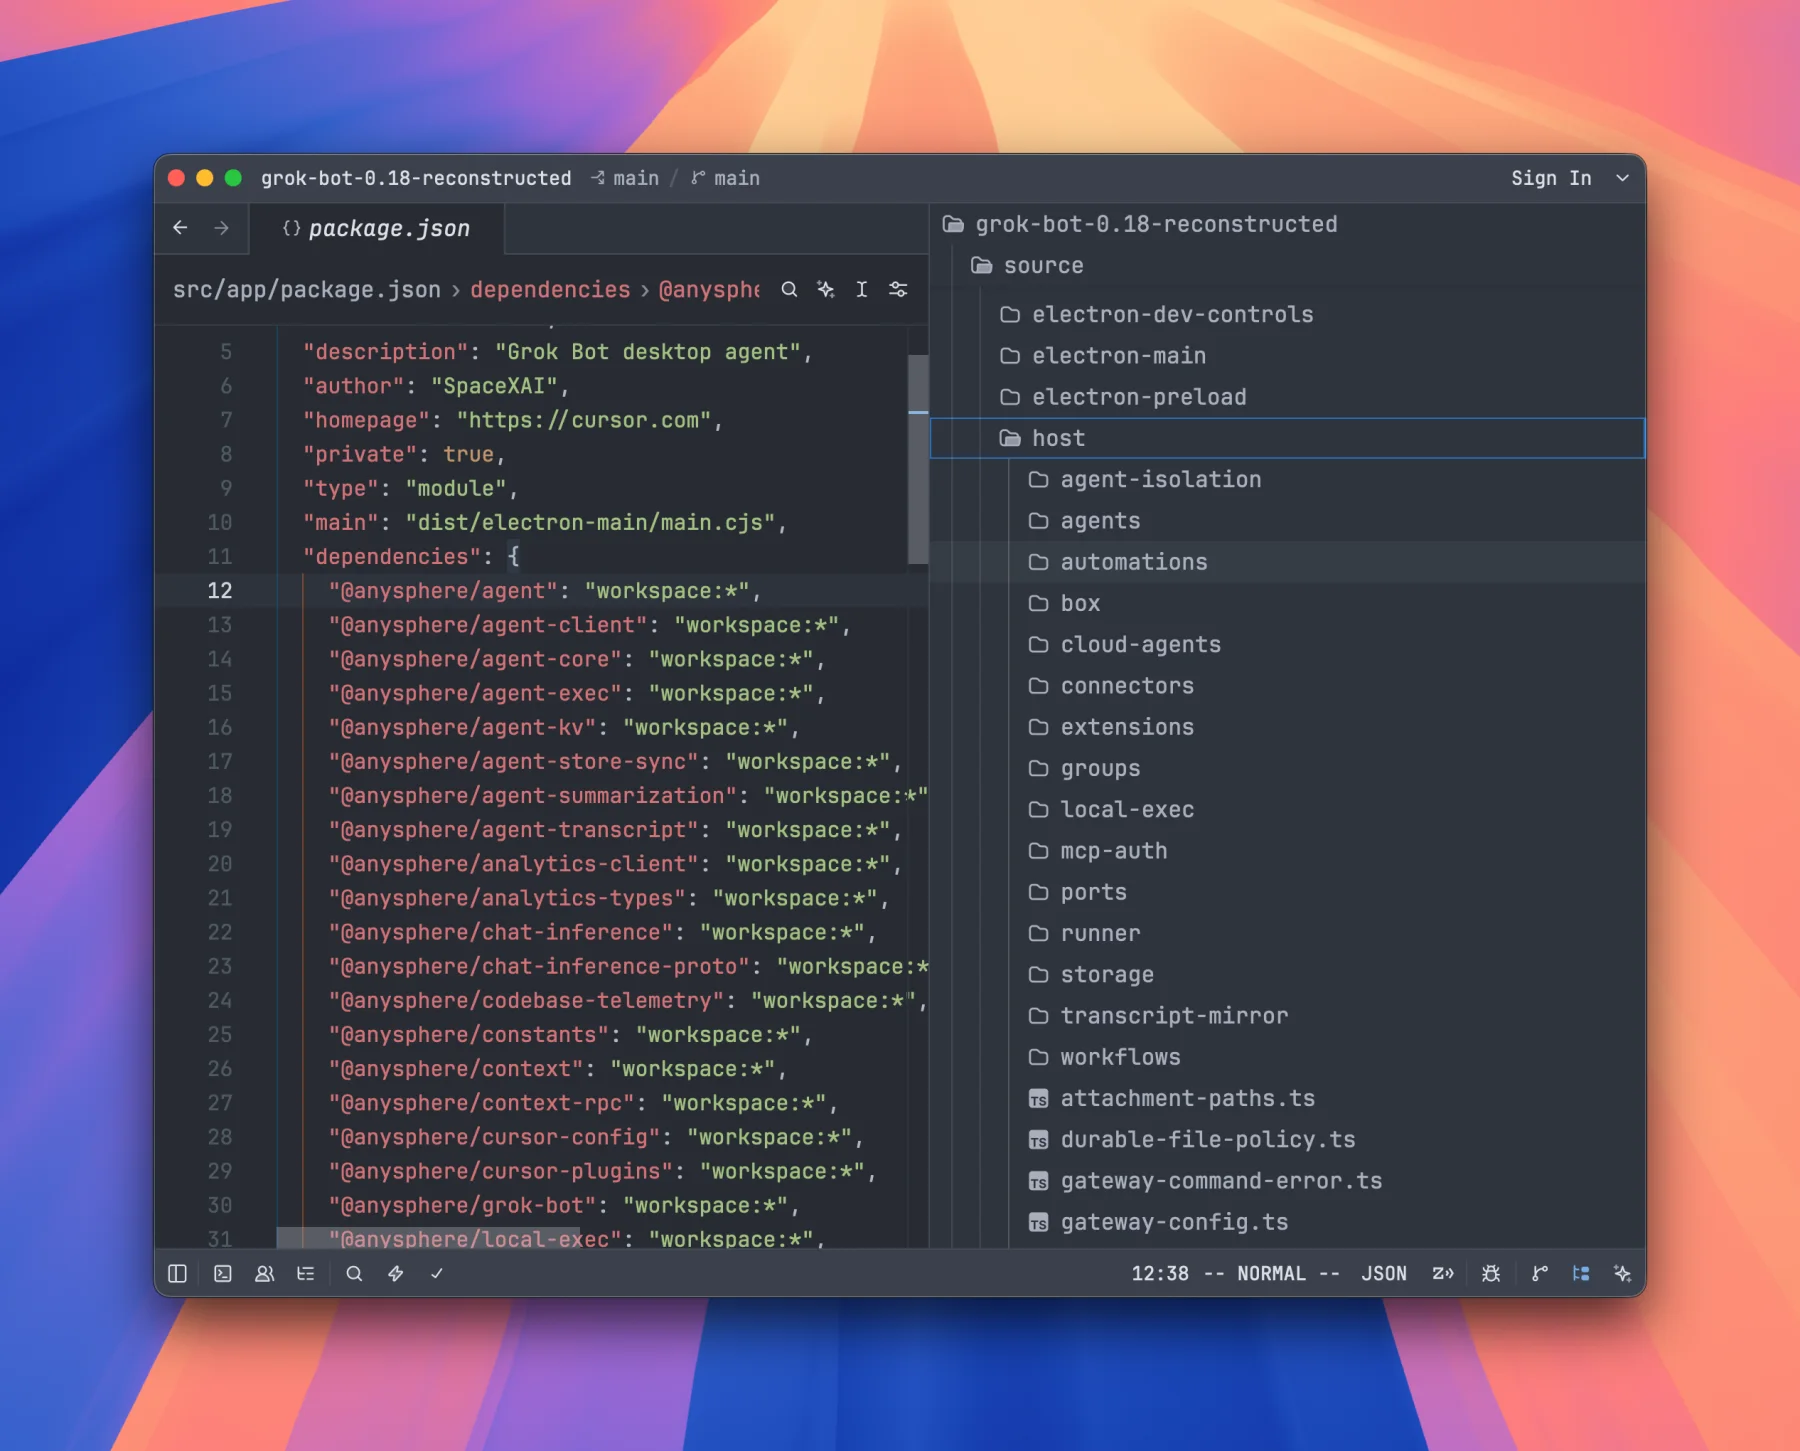This screenshot has height=1451, width=1800.
Task: Click Sign In button
Action: (x=1551, y=178)
